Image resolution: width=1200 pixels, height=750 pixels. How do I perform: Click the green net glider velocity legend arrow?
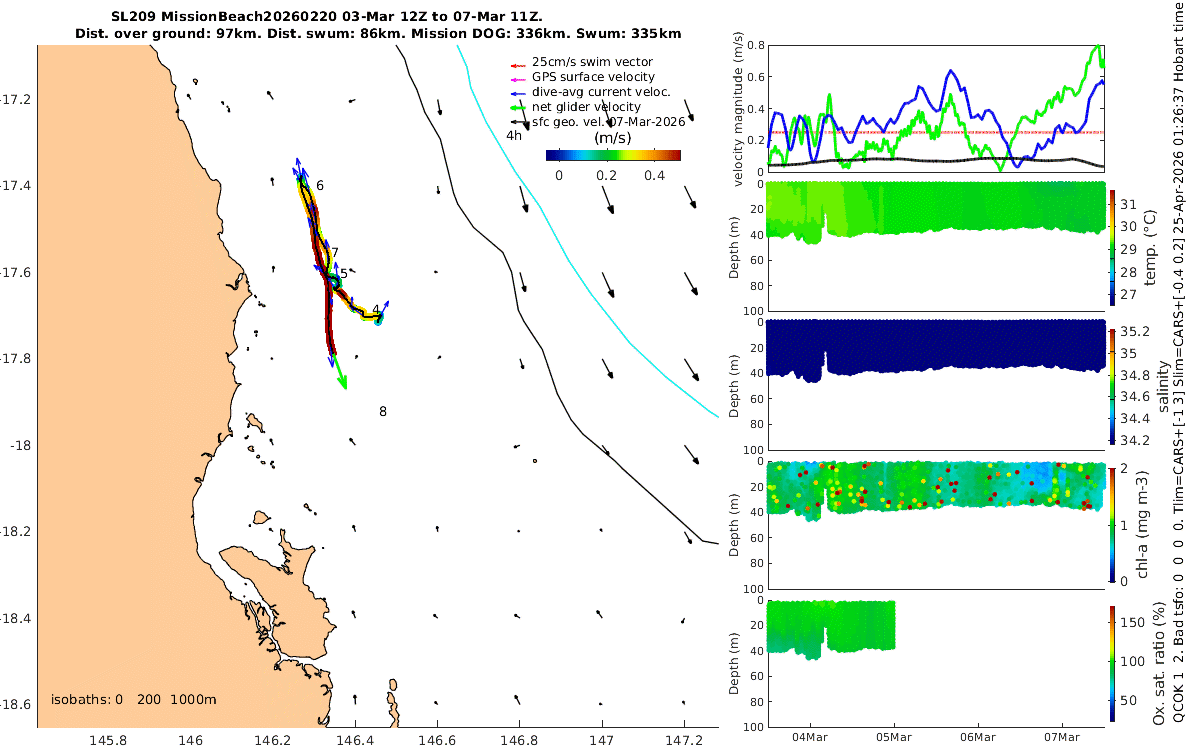(519, 107)
